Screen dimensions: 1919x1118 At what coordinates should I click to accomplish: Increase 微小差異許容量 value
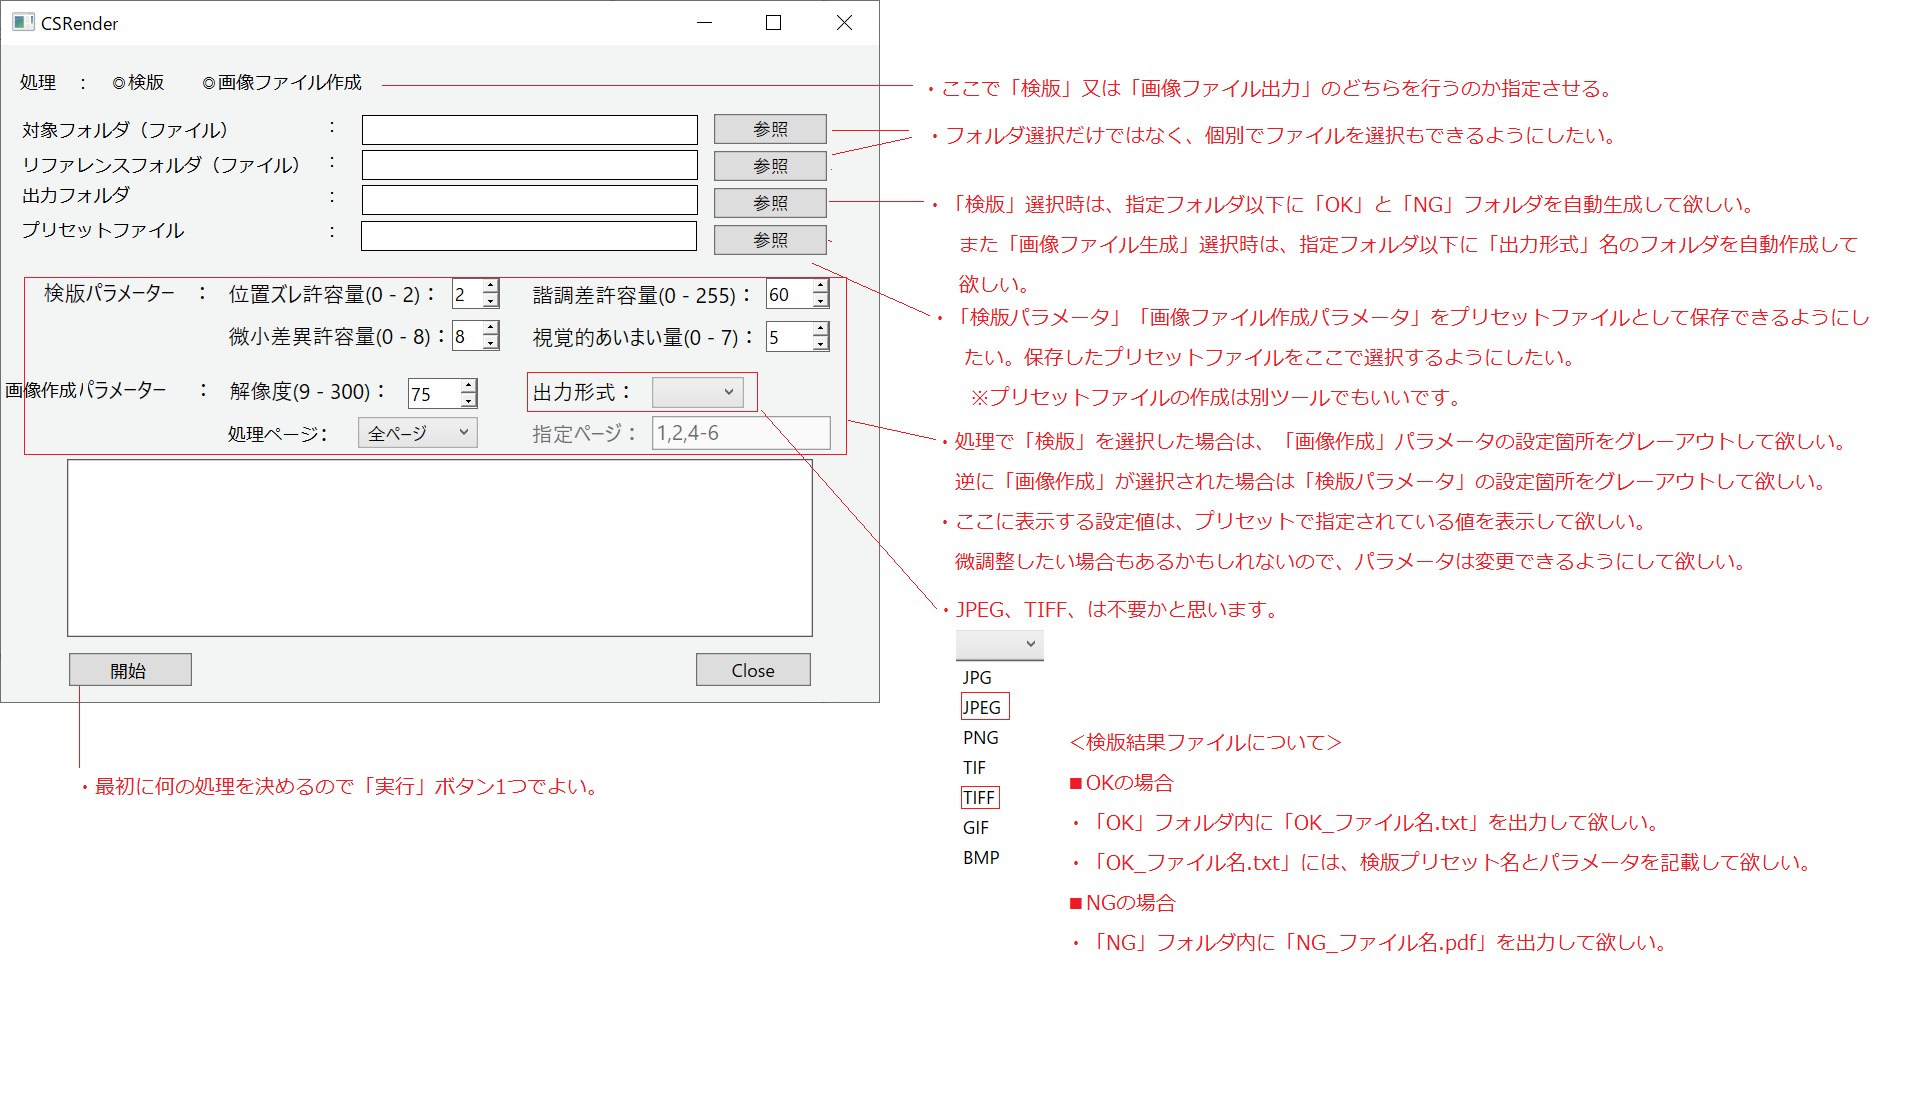489,329
